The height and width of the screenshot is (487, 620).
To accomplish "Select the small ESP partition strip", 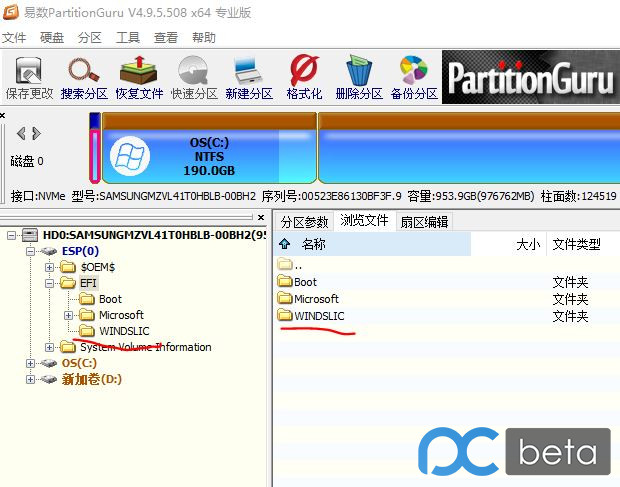I will point(95,148).
